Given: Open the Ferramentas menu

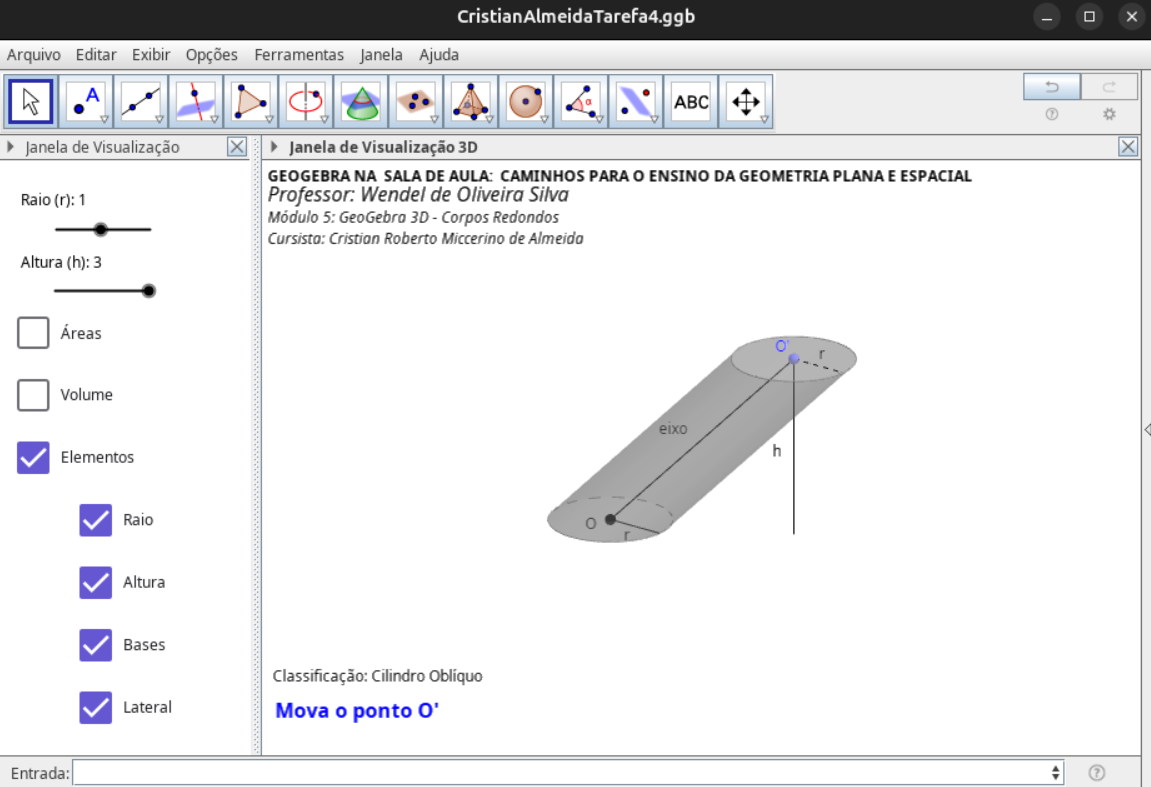Looking at the screenshot, I should point(298,55).
